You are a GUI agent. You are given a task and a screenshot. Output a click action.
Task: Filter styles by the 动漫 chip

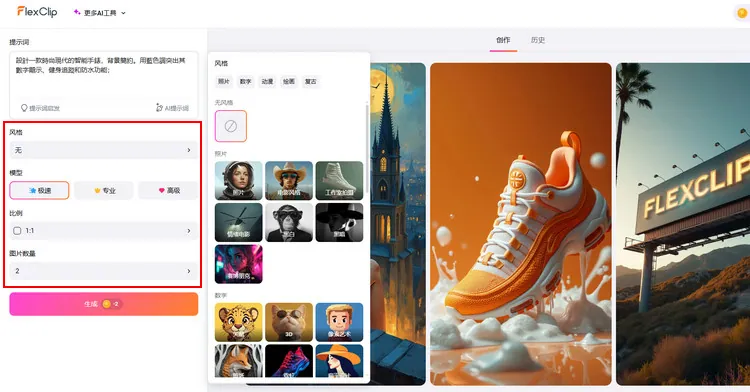pyautogui.click(x=267, y=81)
